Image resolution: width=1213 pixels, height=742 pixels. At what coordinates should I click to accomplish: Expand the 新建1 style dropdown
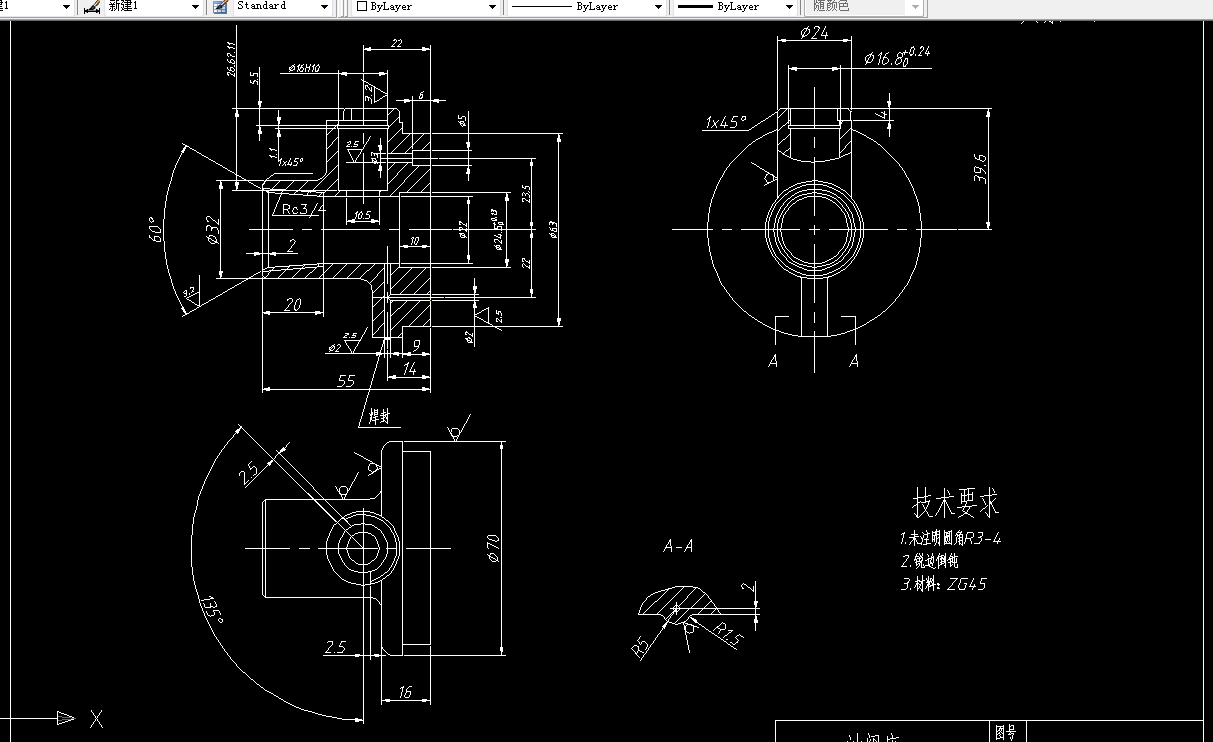[x=196, y=7]
